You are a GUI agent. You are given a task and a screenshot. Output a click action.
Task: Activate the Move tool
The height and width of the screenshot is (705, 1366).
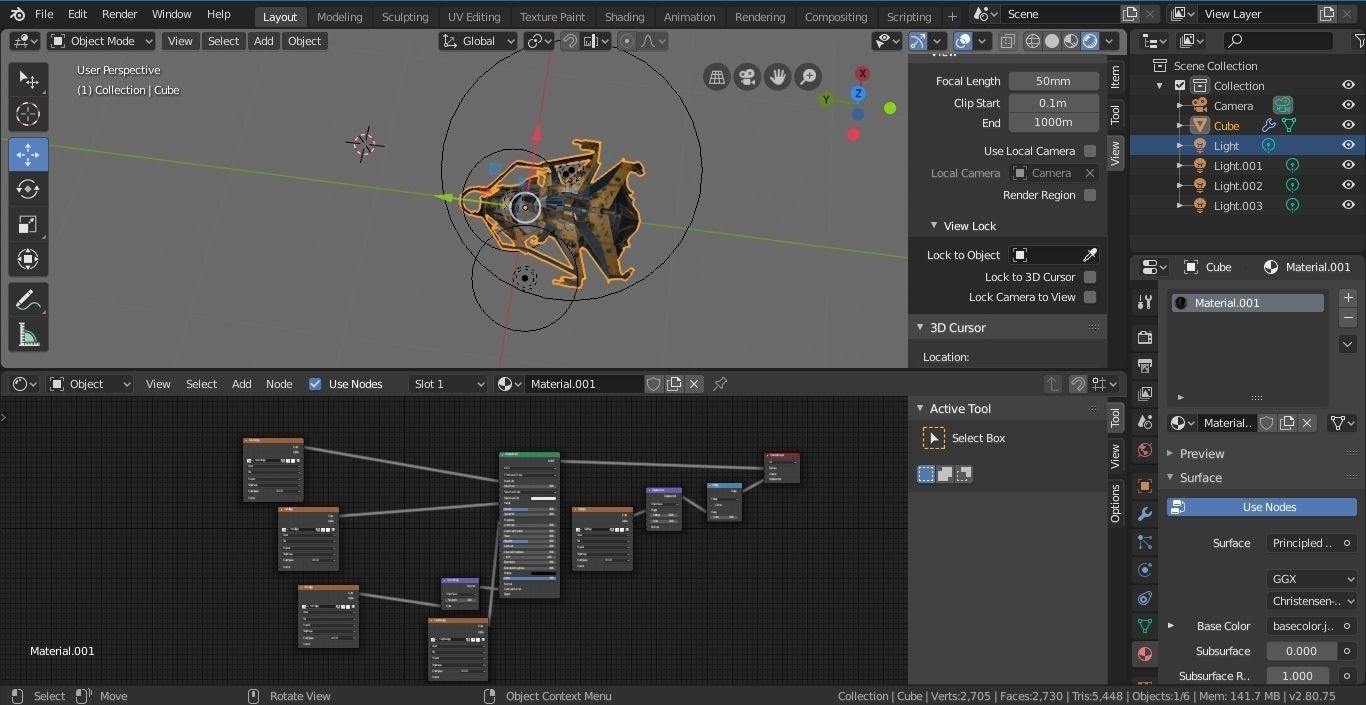coord(28,154)
